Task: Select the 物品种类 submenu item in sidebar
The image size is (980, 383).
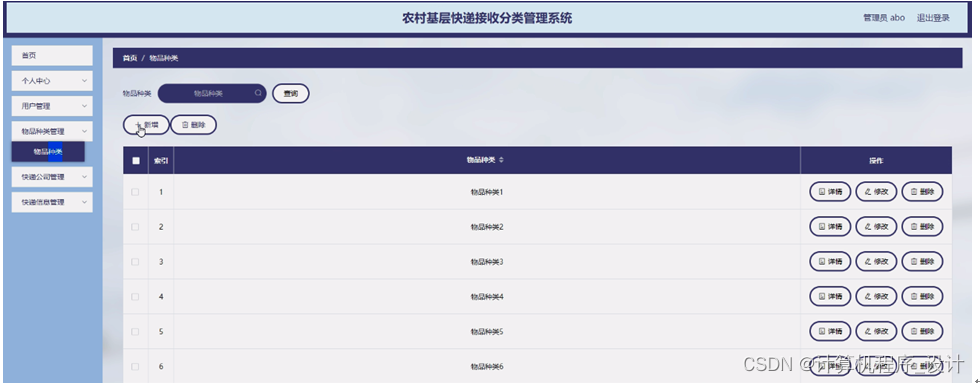Action: tap(48, 152)
